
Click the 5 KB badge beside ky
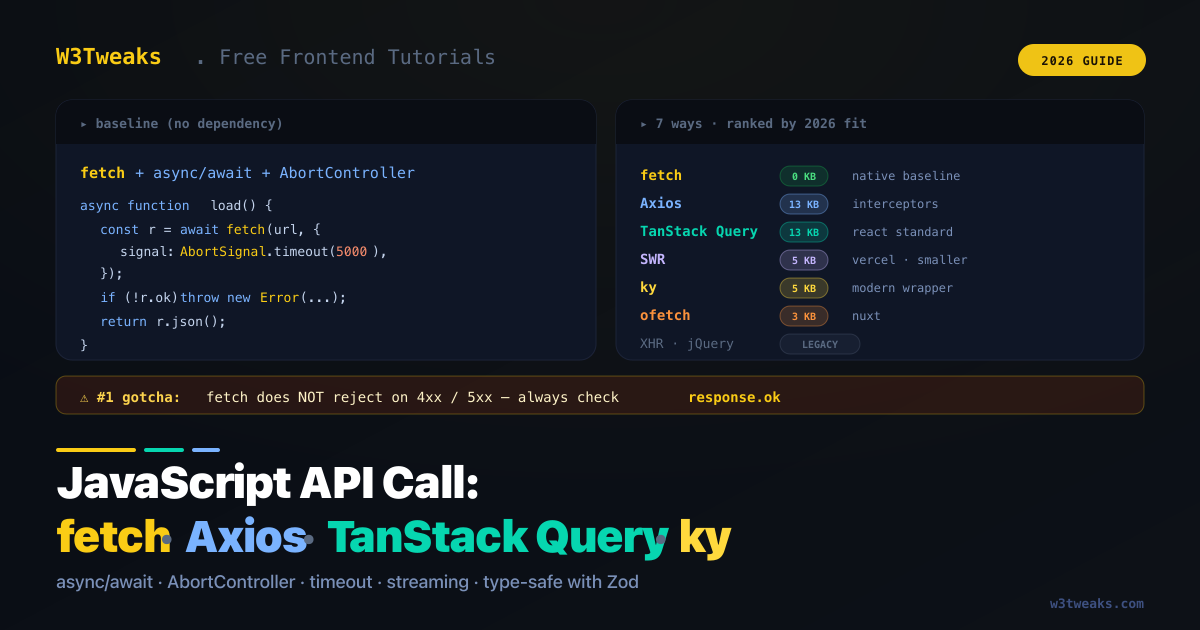pos(804,288)
